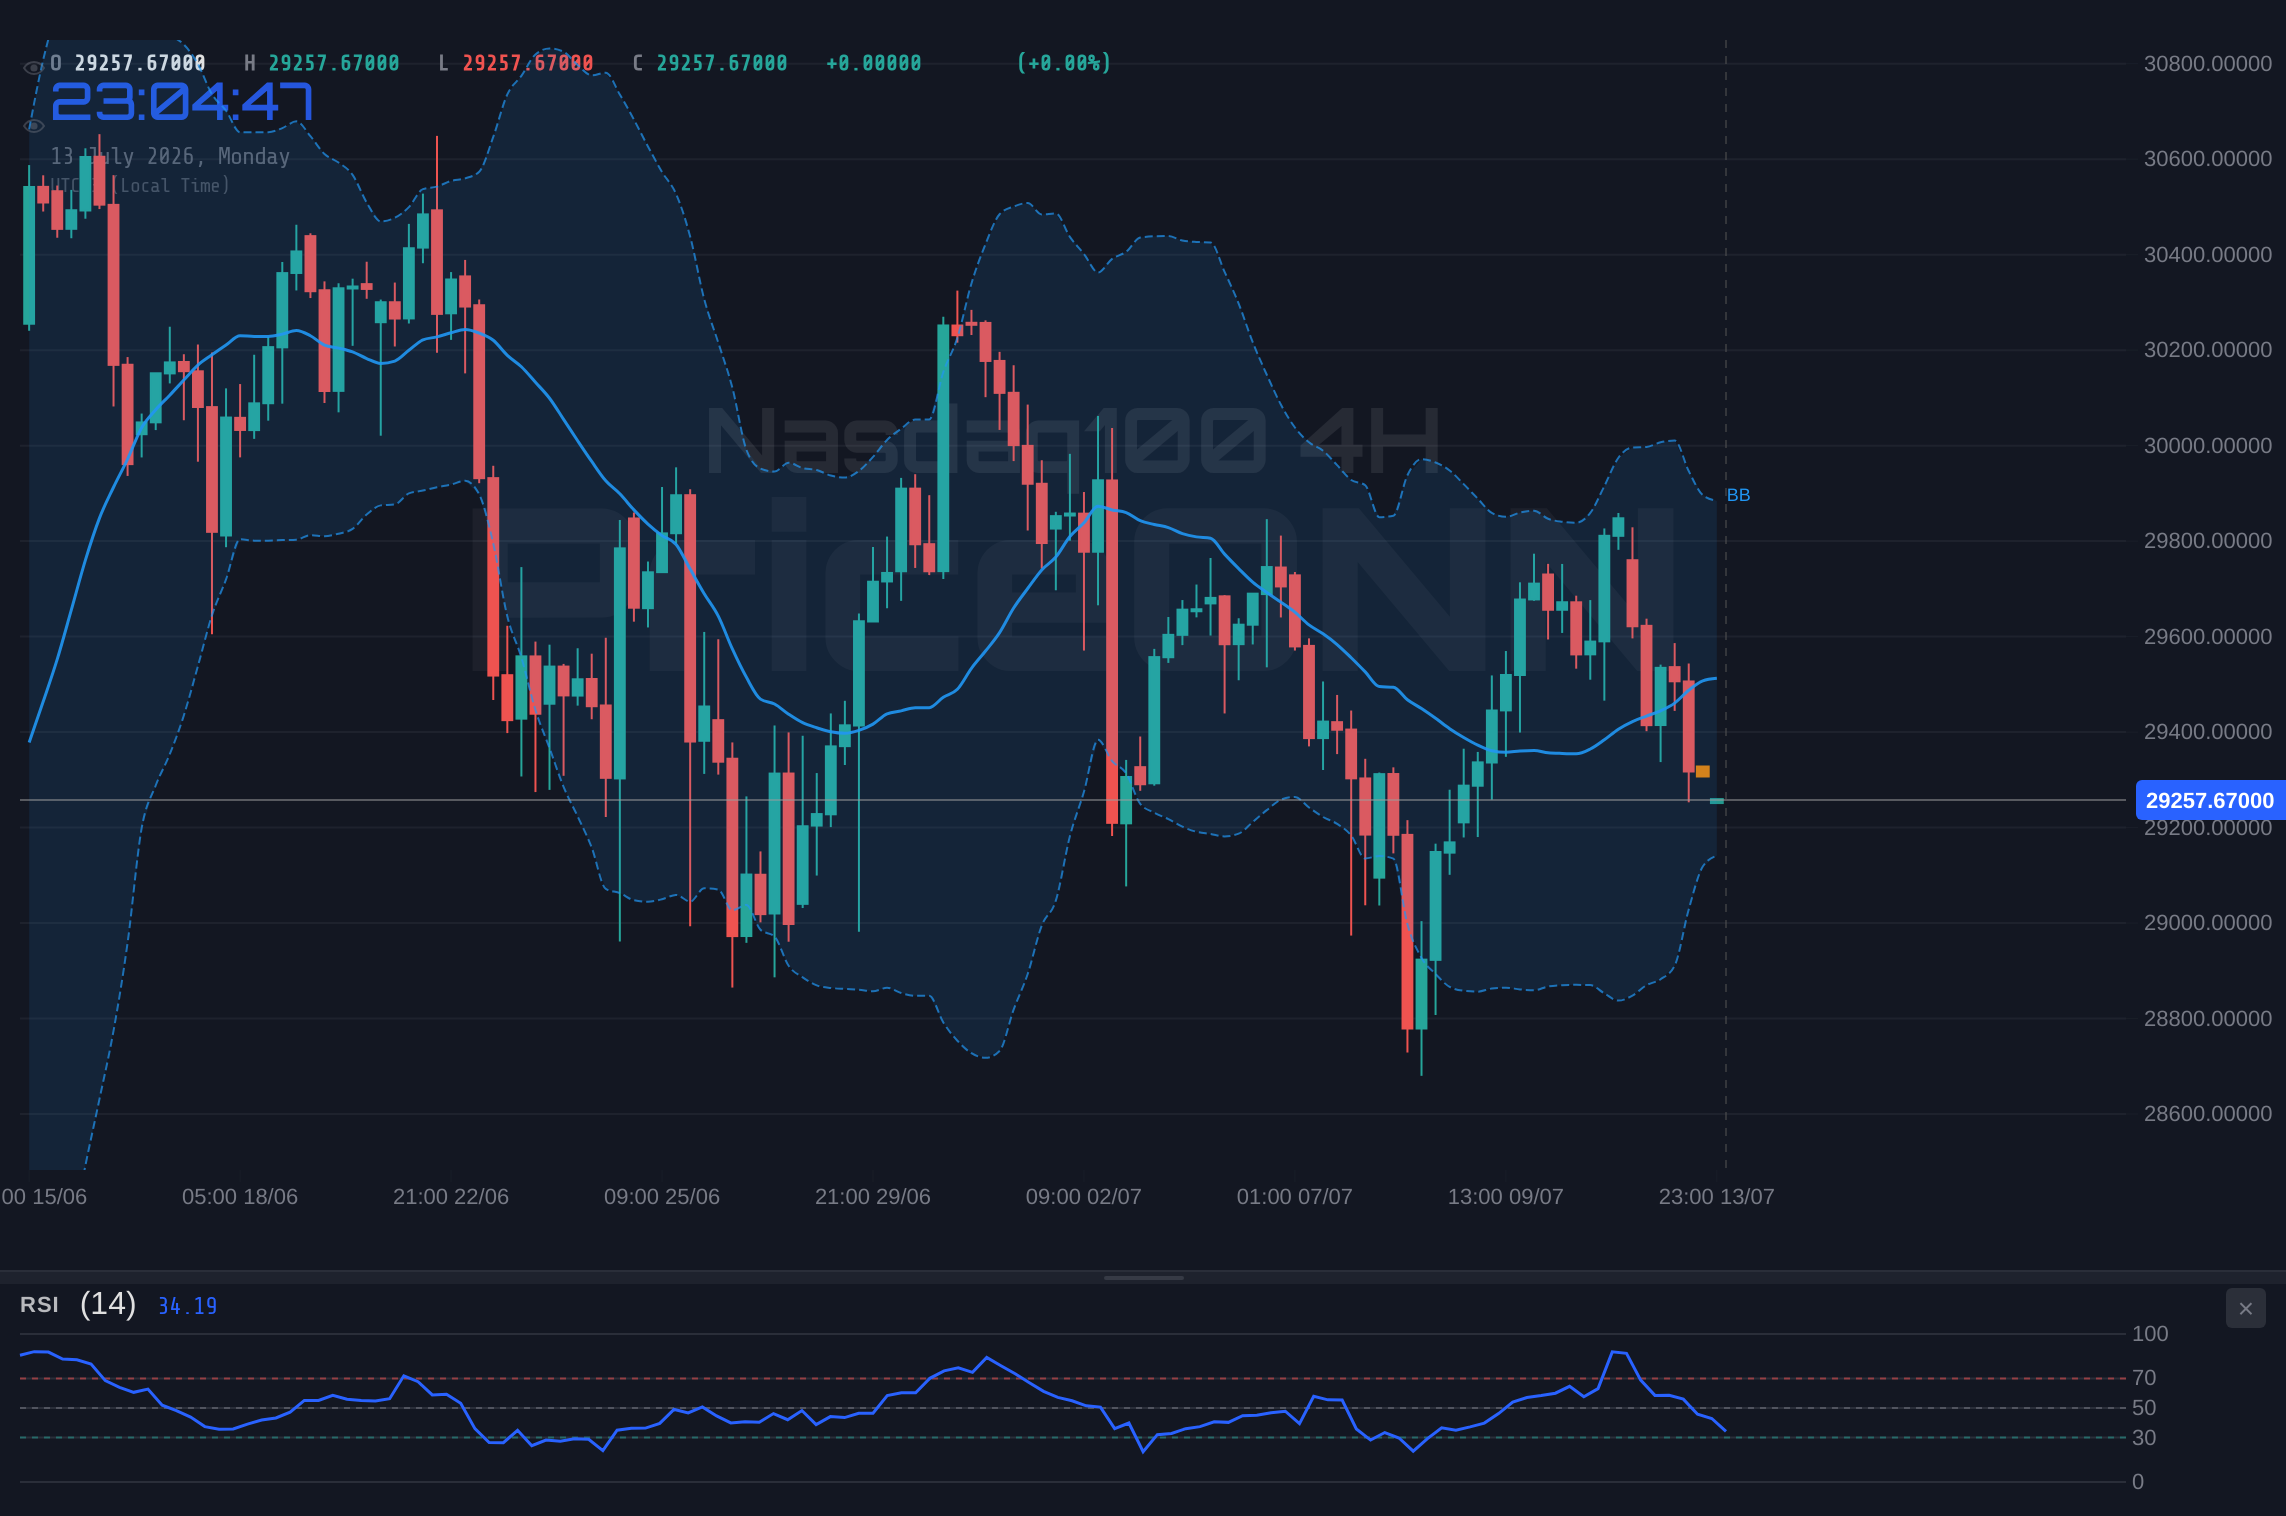Click the 29800.00000 price axis label

pos(2208,541)
